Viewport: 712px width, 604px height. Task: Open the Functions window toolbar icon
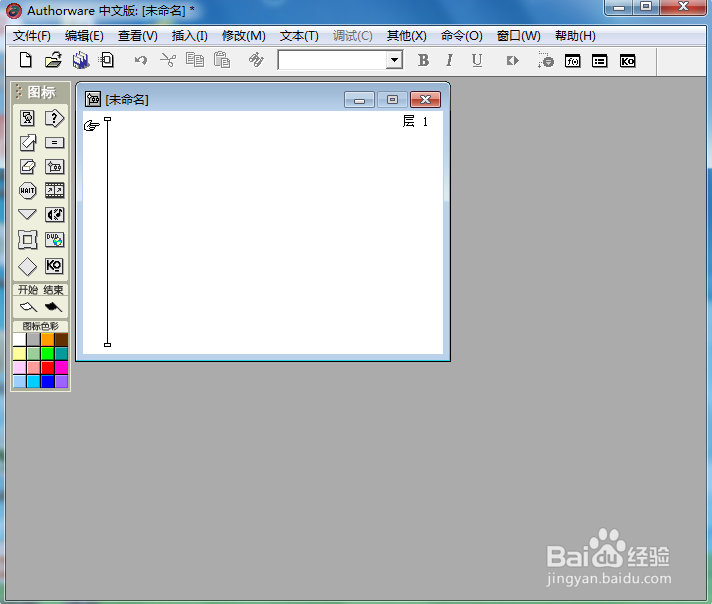pyautogui.click(x=573, y=61)
